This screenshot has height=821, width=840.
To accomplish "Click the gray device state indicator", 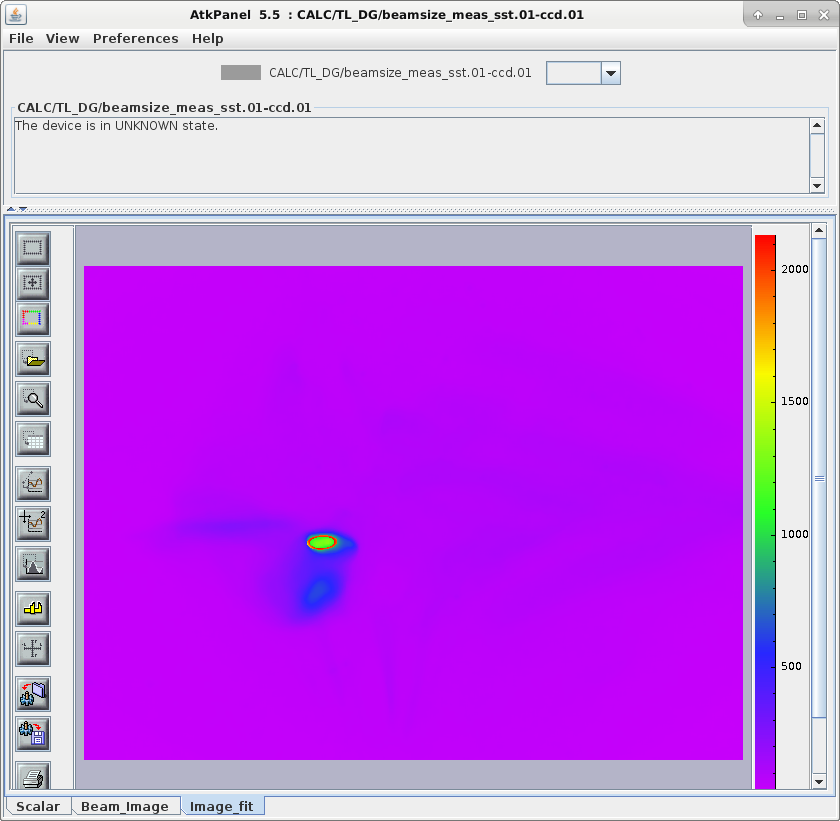I will (x=240, y=73).
